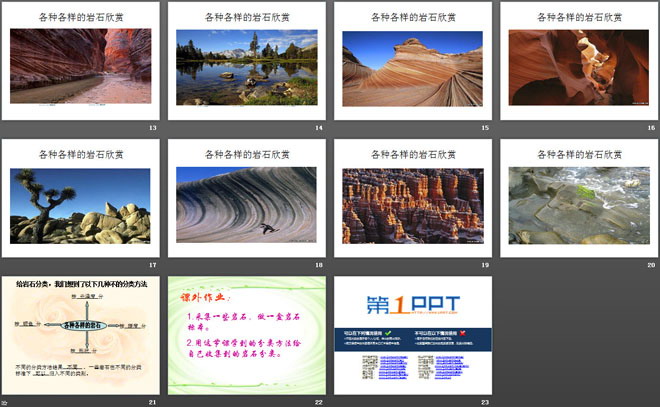Image resolution: width=660 pixels, height=407 pixels.
Task: Choose the slide 15 swirling sandstone thumbnail
Action: [x=412, y=67]
